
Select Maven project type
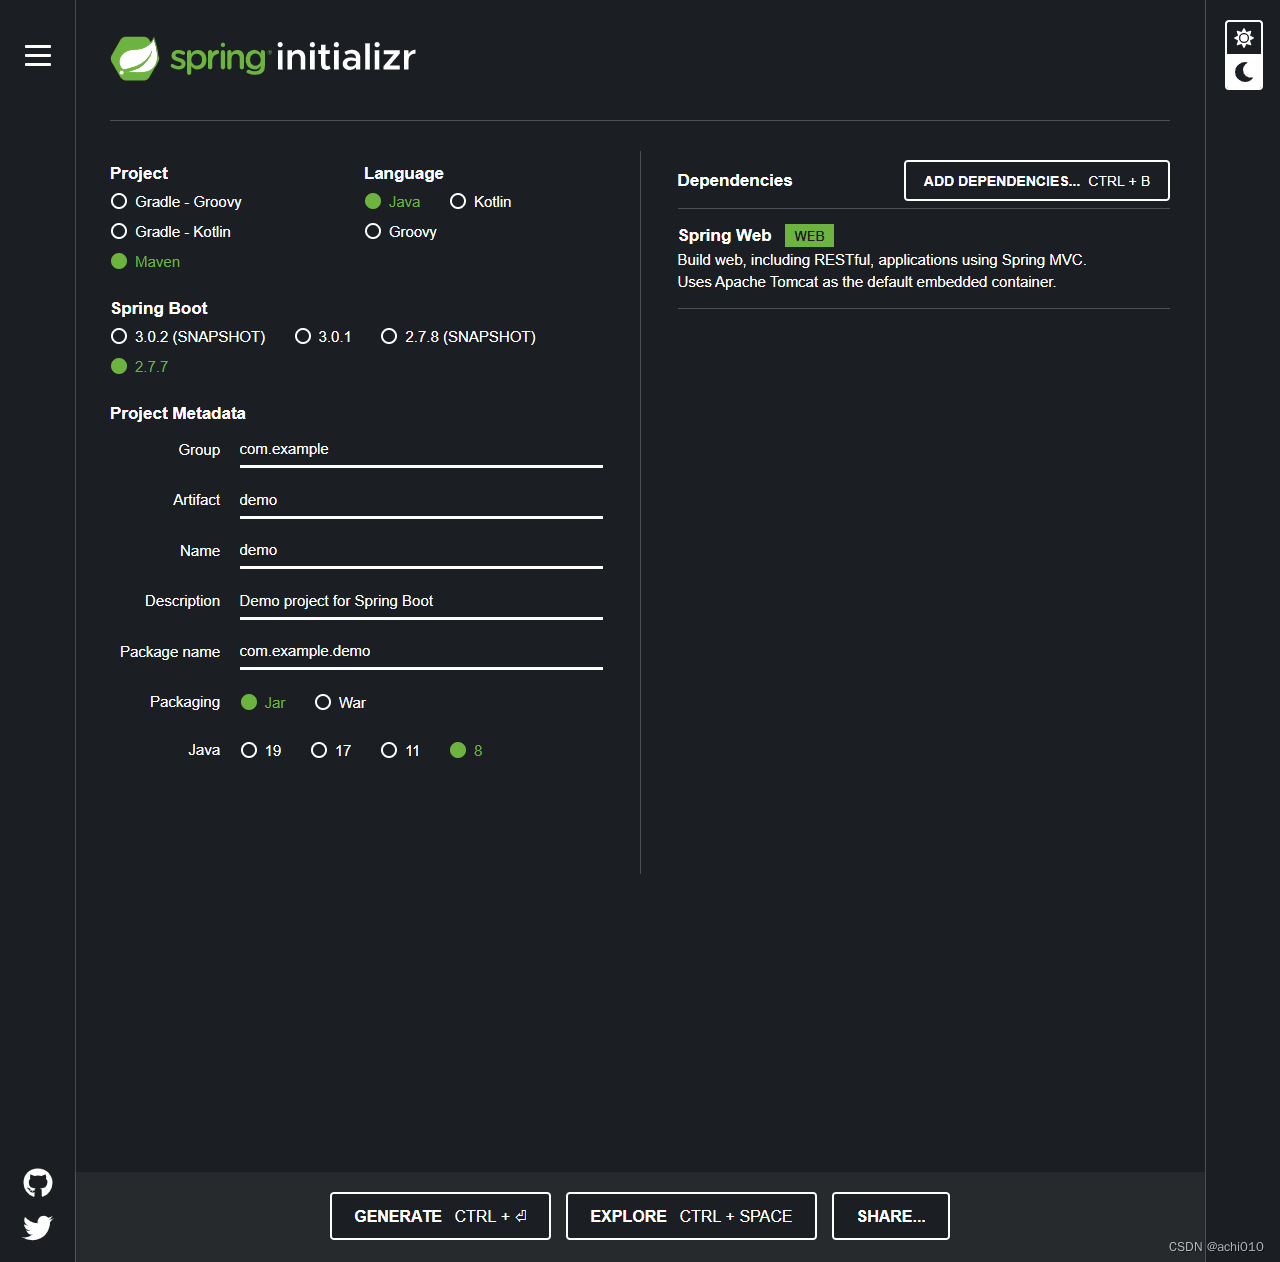[x=146, y=262]
